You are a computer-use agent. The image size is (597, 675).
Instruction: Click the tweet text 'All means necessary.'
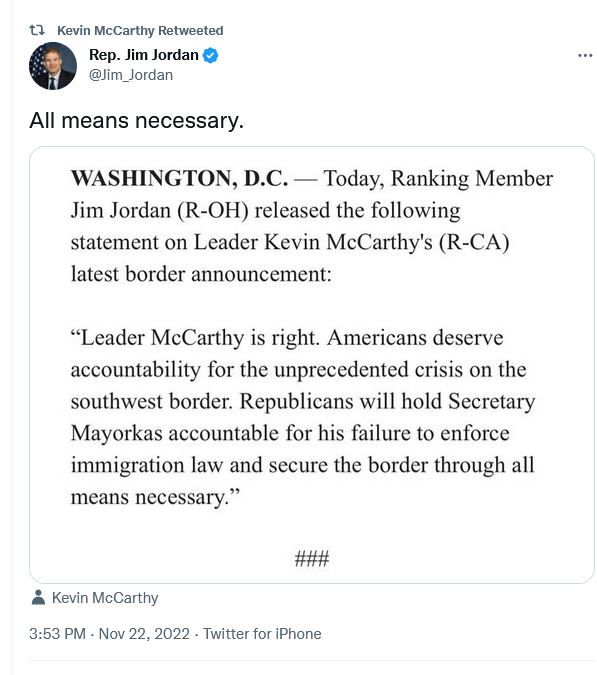(x=136, y=120)
